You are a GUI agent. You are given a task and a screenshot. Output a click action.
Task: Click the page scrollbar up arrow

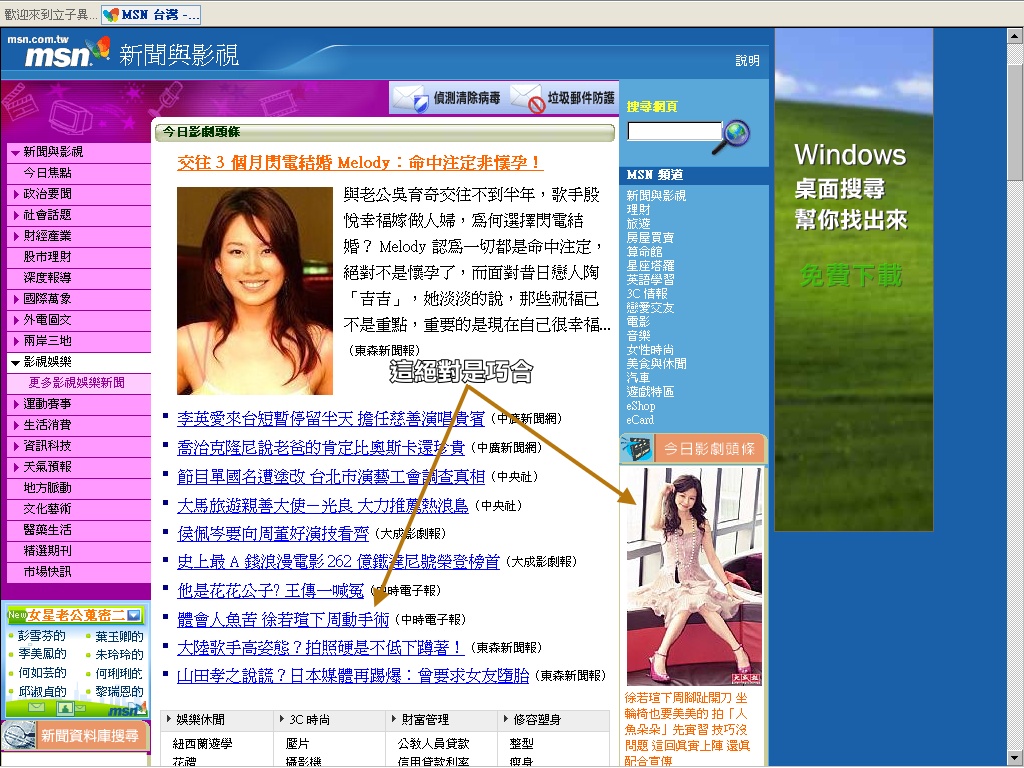tap(1016, 36)
